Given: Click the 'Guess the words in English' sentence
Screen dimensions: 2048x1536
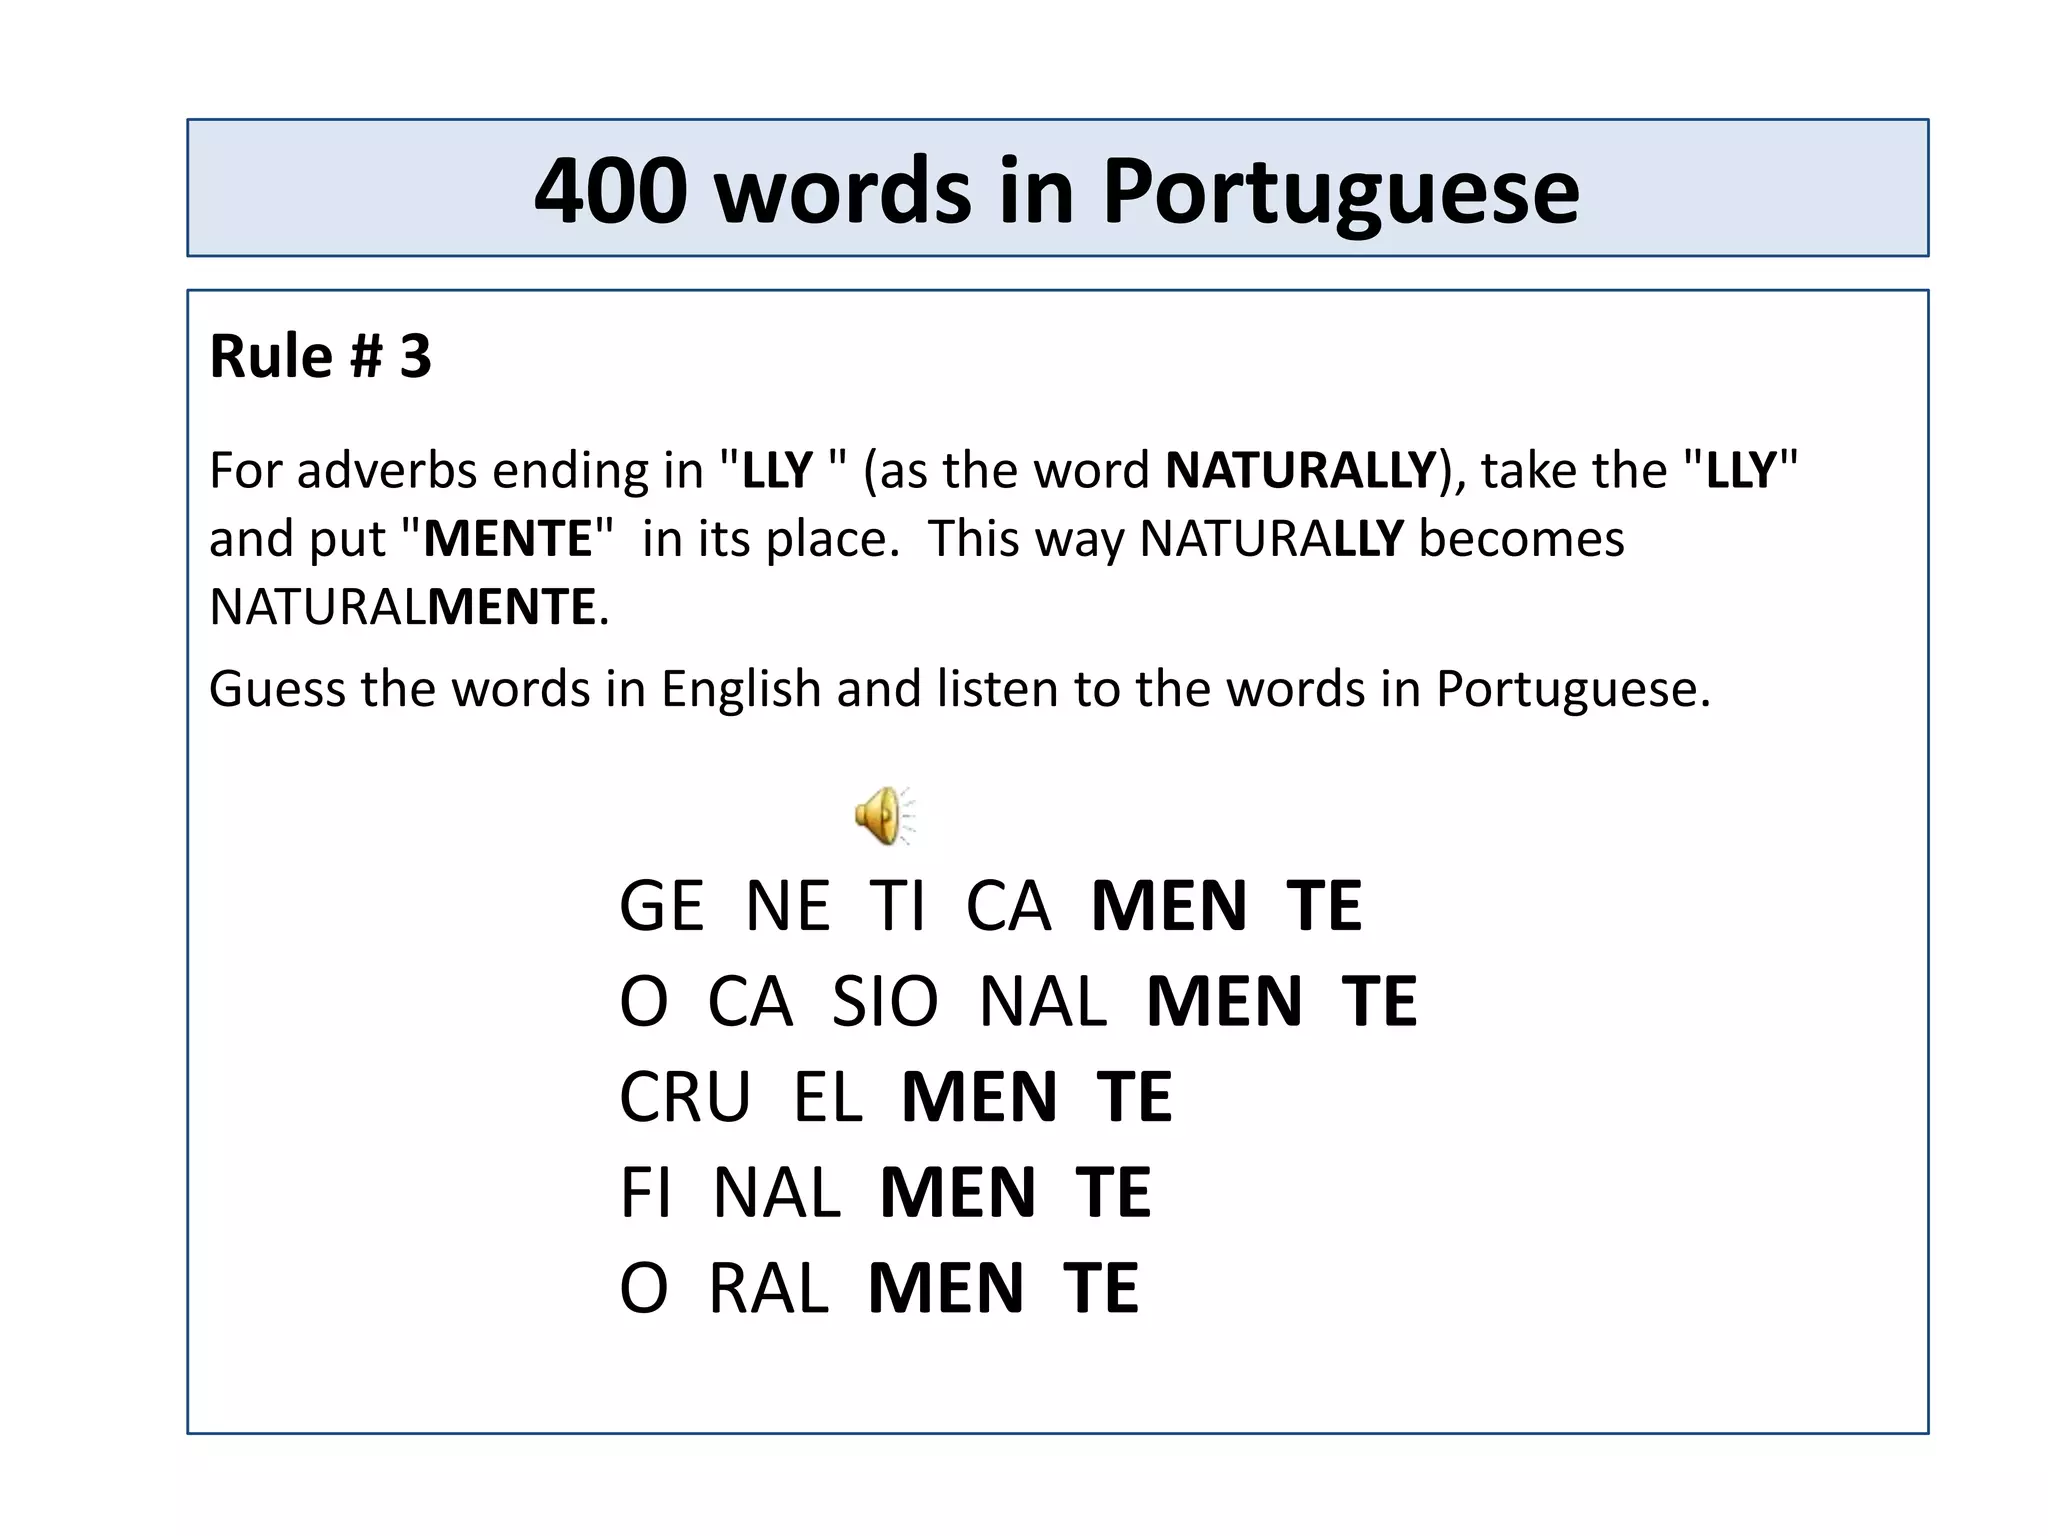Looking at the screenshot, I should coord(958,689).
